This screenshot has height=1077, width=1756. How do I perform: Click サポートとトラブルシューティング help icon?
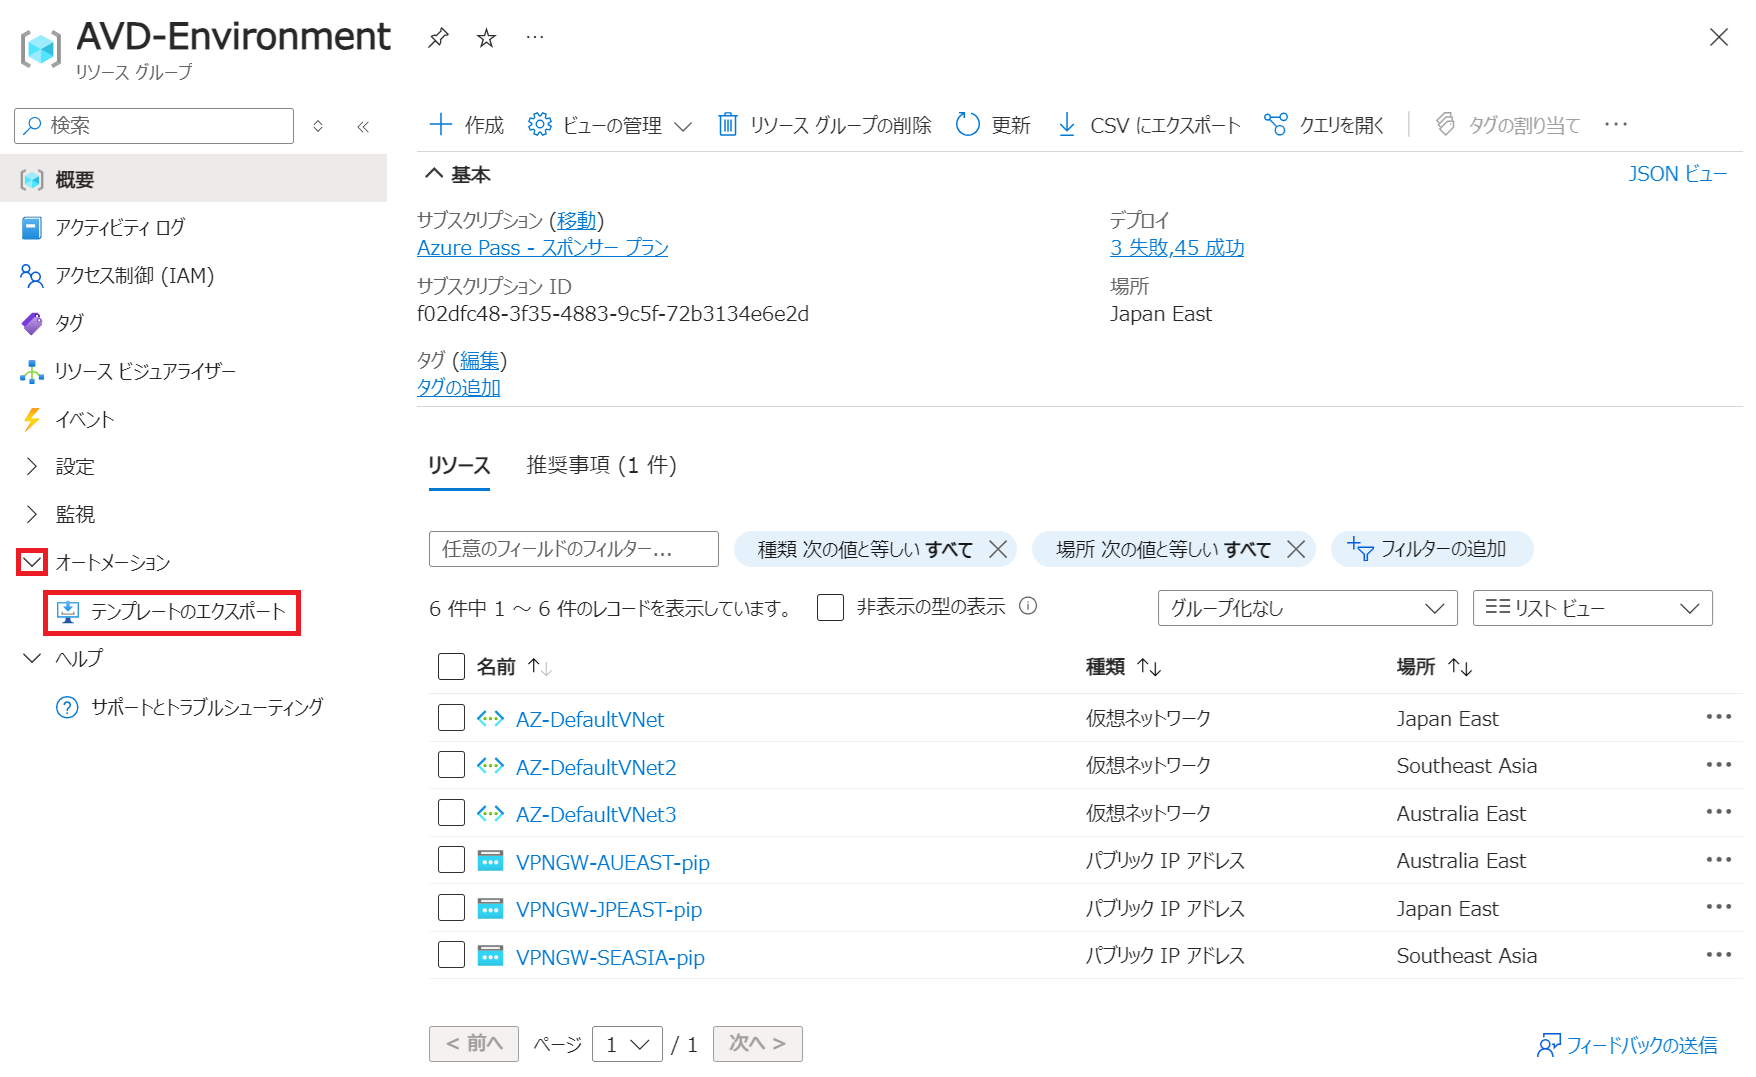67,708
